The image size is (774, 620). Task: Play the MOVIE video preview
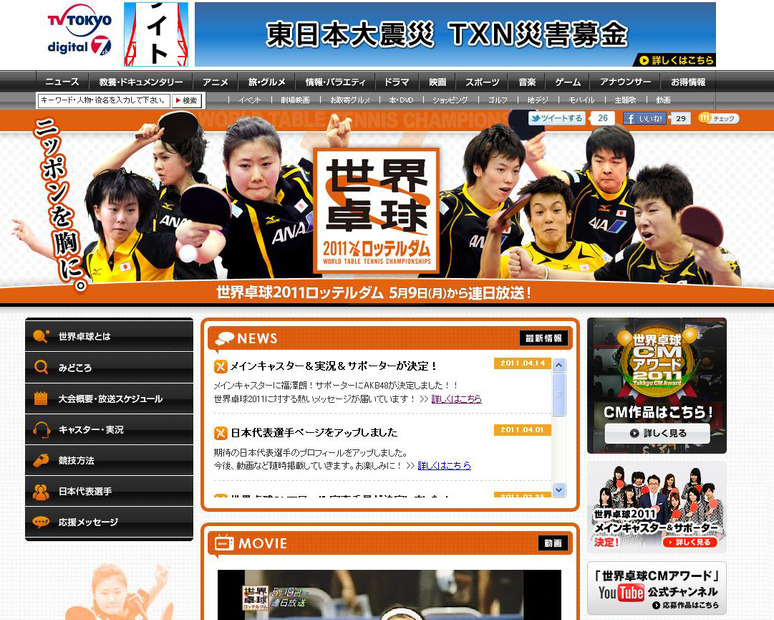pyautogui.click(x=389, y=595)
